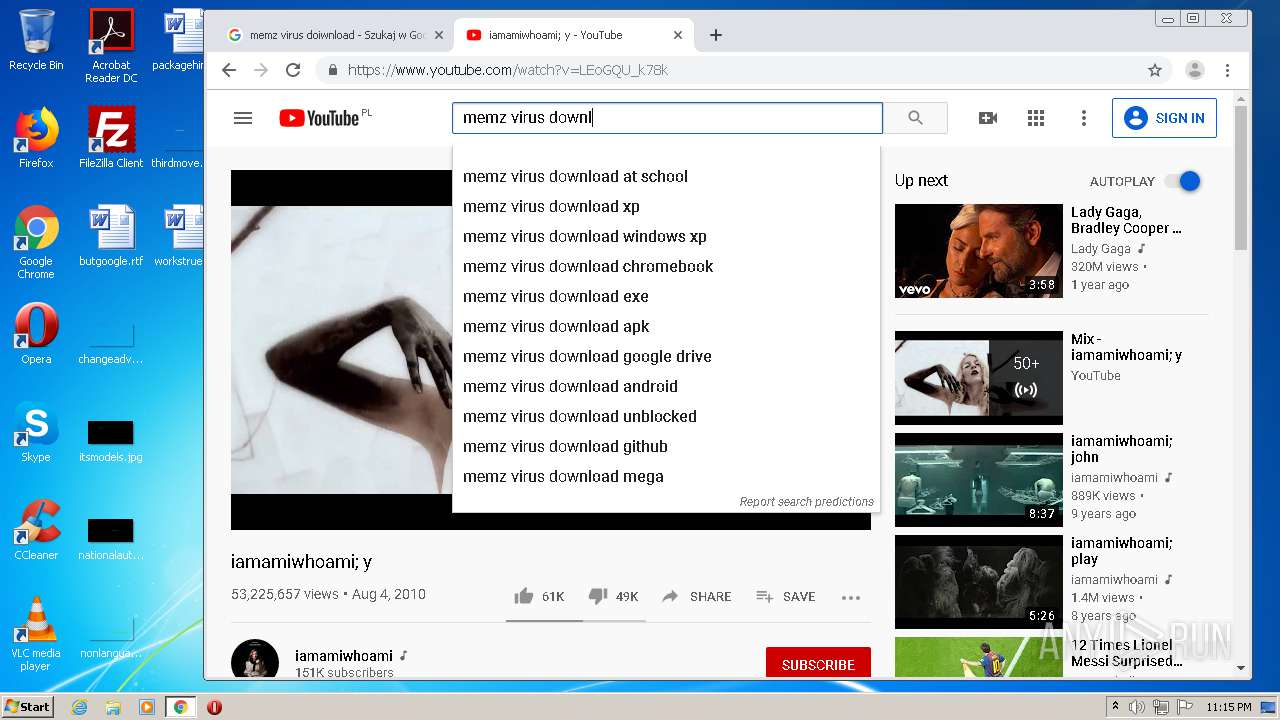The height and width of the screenshot is (720, 1280).
Task: Choose suggestion 'memz virus download at school'
Action: [666, 176]
